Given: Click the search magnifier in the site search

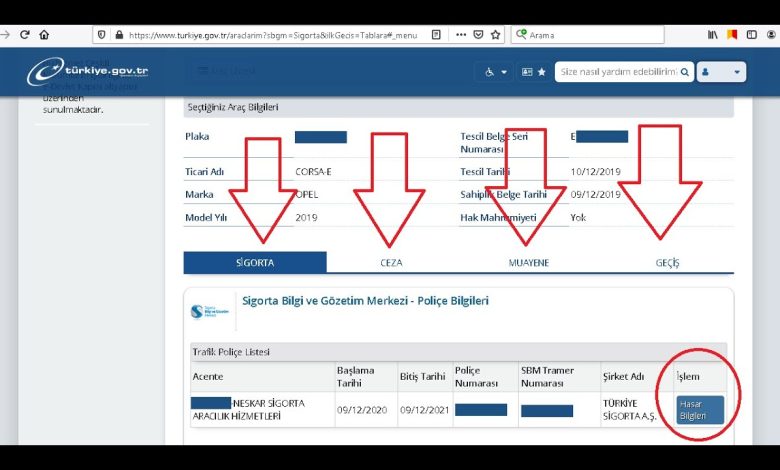Looking at the screenshot, I should [x=684, y=72].
